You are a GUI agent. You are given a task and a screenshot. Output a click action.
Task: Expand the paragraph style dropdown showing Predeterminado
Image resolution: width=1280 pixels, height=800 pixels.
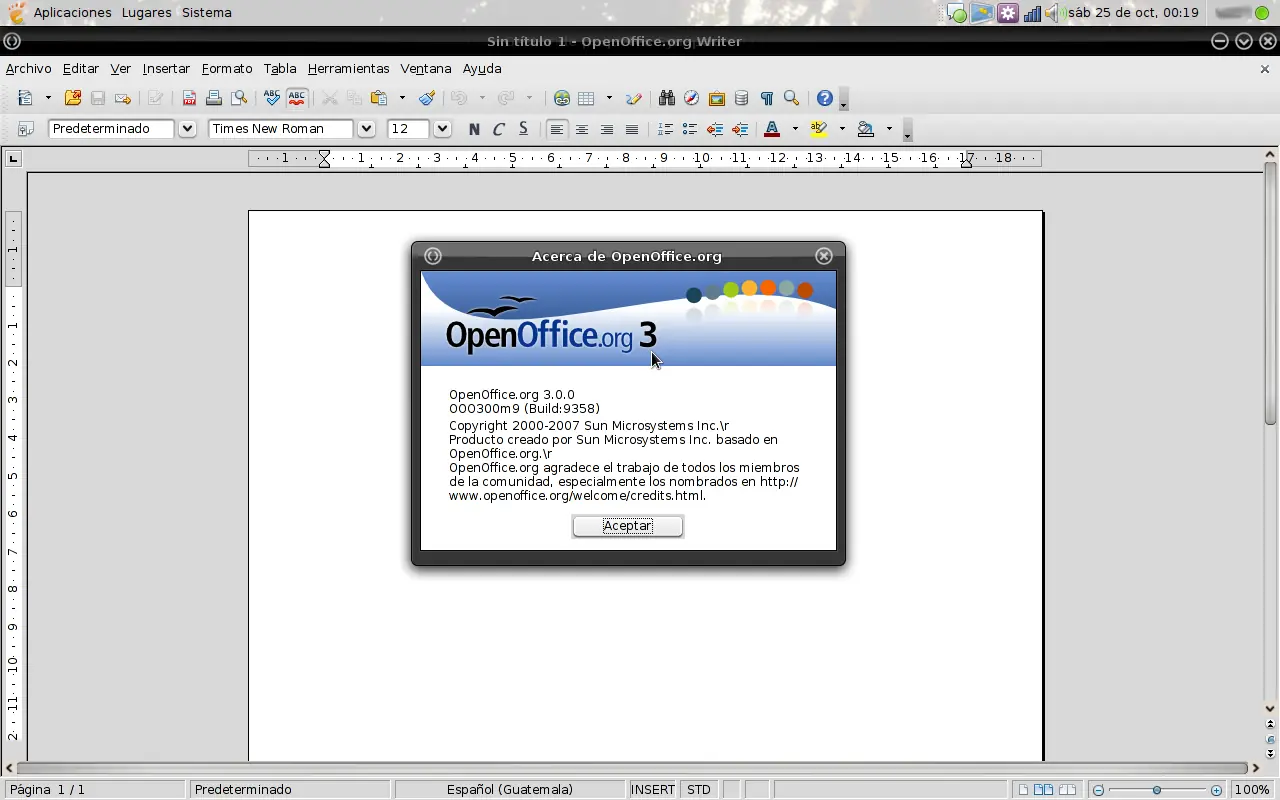click(187, 129)
